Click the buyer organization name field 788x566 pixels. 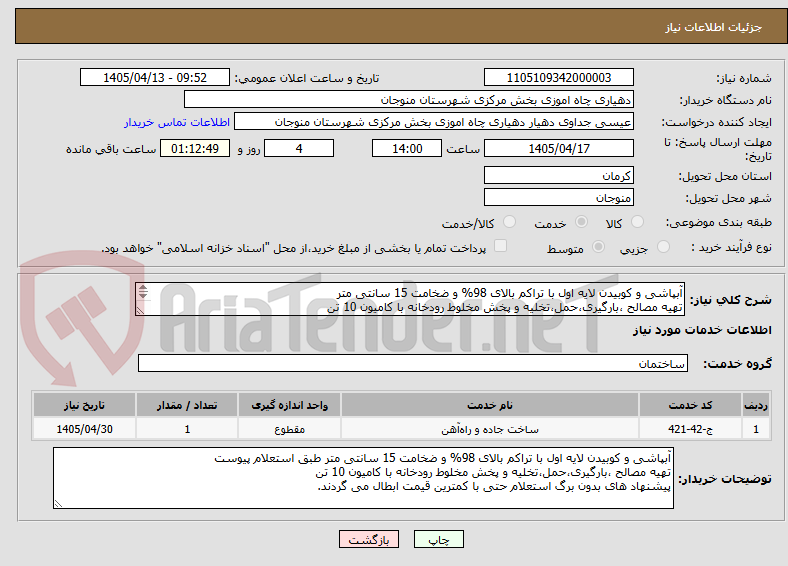pos(409,100)
